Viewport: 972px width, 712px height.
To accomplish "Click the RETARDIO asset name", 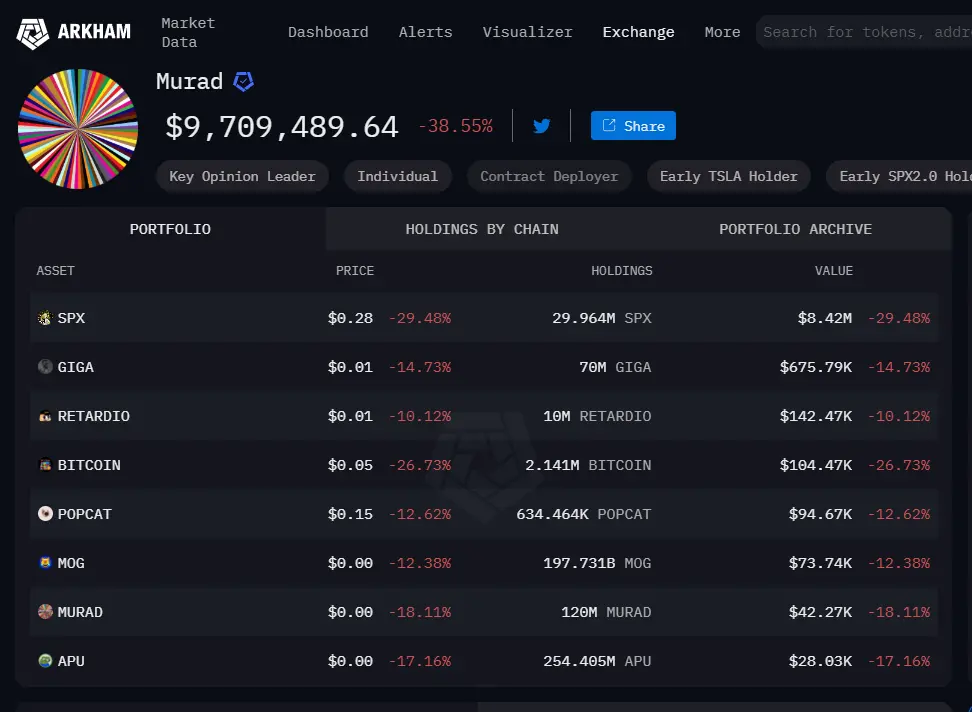I will coord(94,416).
